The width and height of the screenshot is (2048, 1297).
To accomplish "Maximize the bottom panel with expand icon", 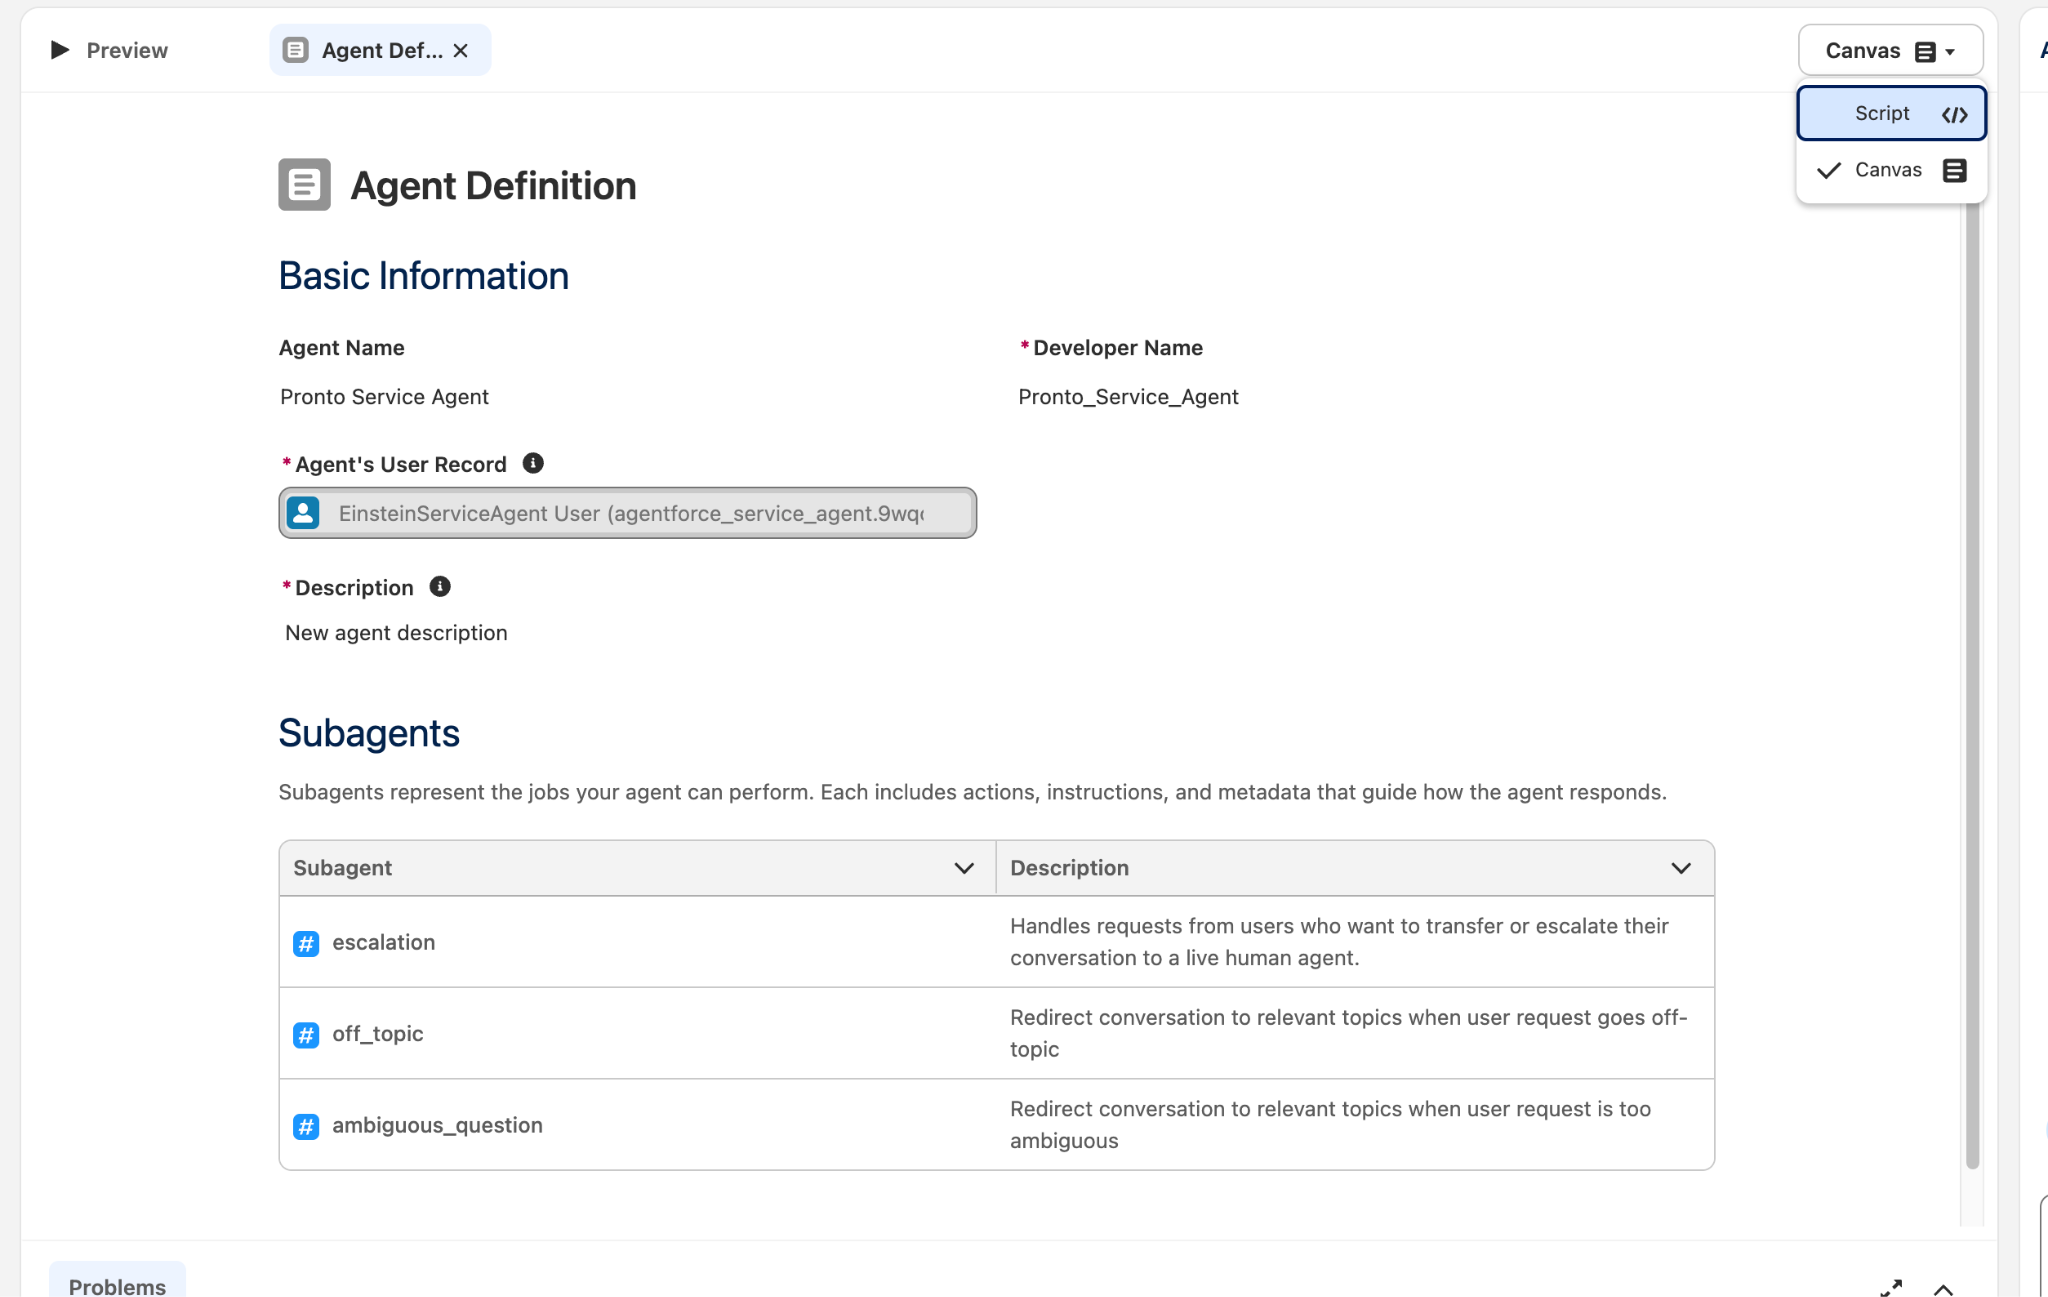I will 1891,1288.
